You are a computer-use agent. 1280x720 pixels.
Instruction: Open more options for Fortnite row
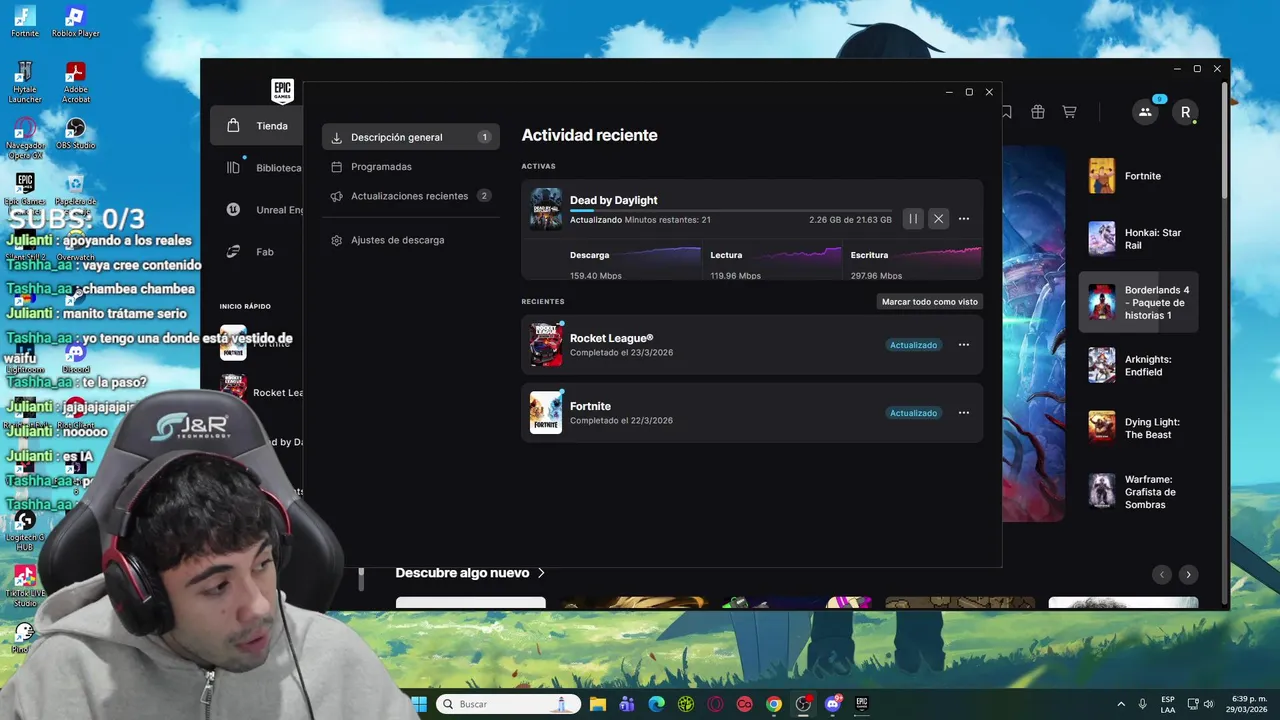(964, 413)
